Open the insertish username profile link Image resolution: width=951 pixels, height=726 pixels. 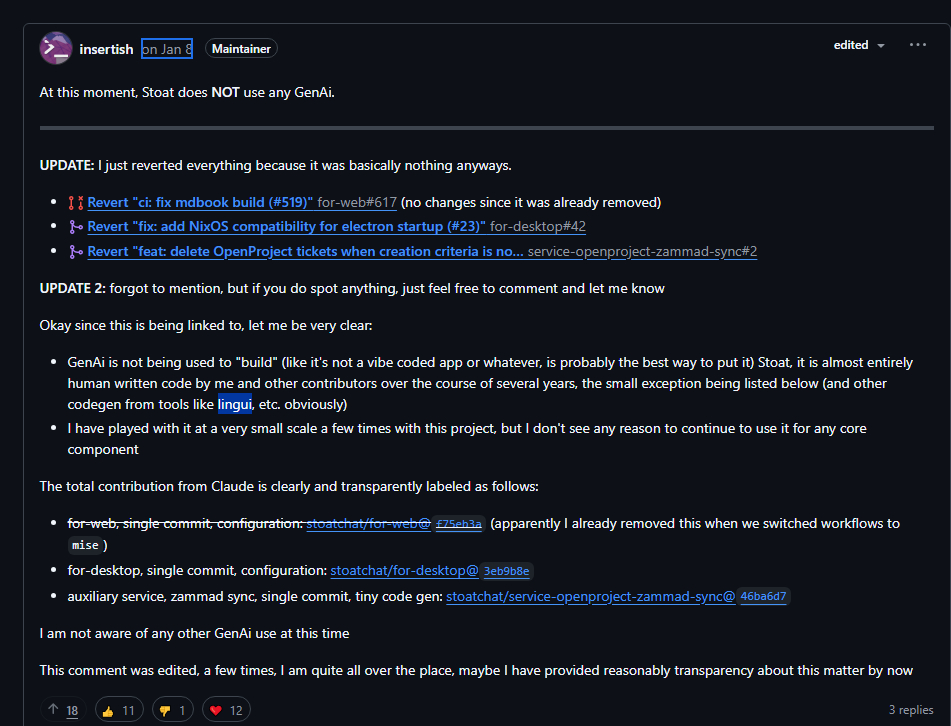[x=106, y=48]
